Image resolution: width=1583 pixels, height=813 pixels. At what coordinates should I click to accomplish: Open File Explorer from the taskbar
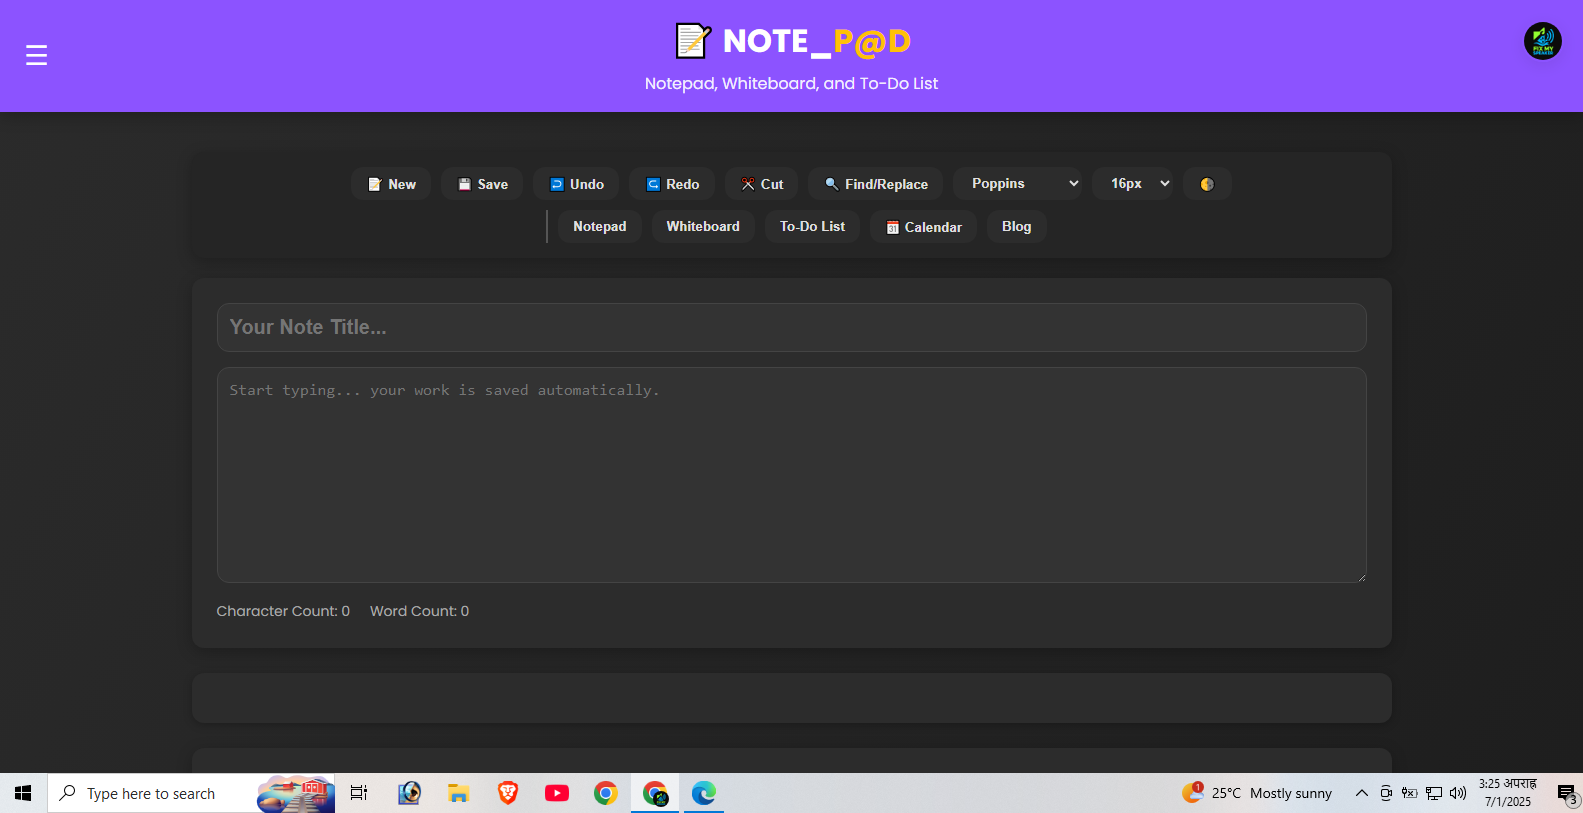tap(458, 793)
